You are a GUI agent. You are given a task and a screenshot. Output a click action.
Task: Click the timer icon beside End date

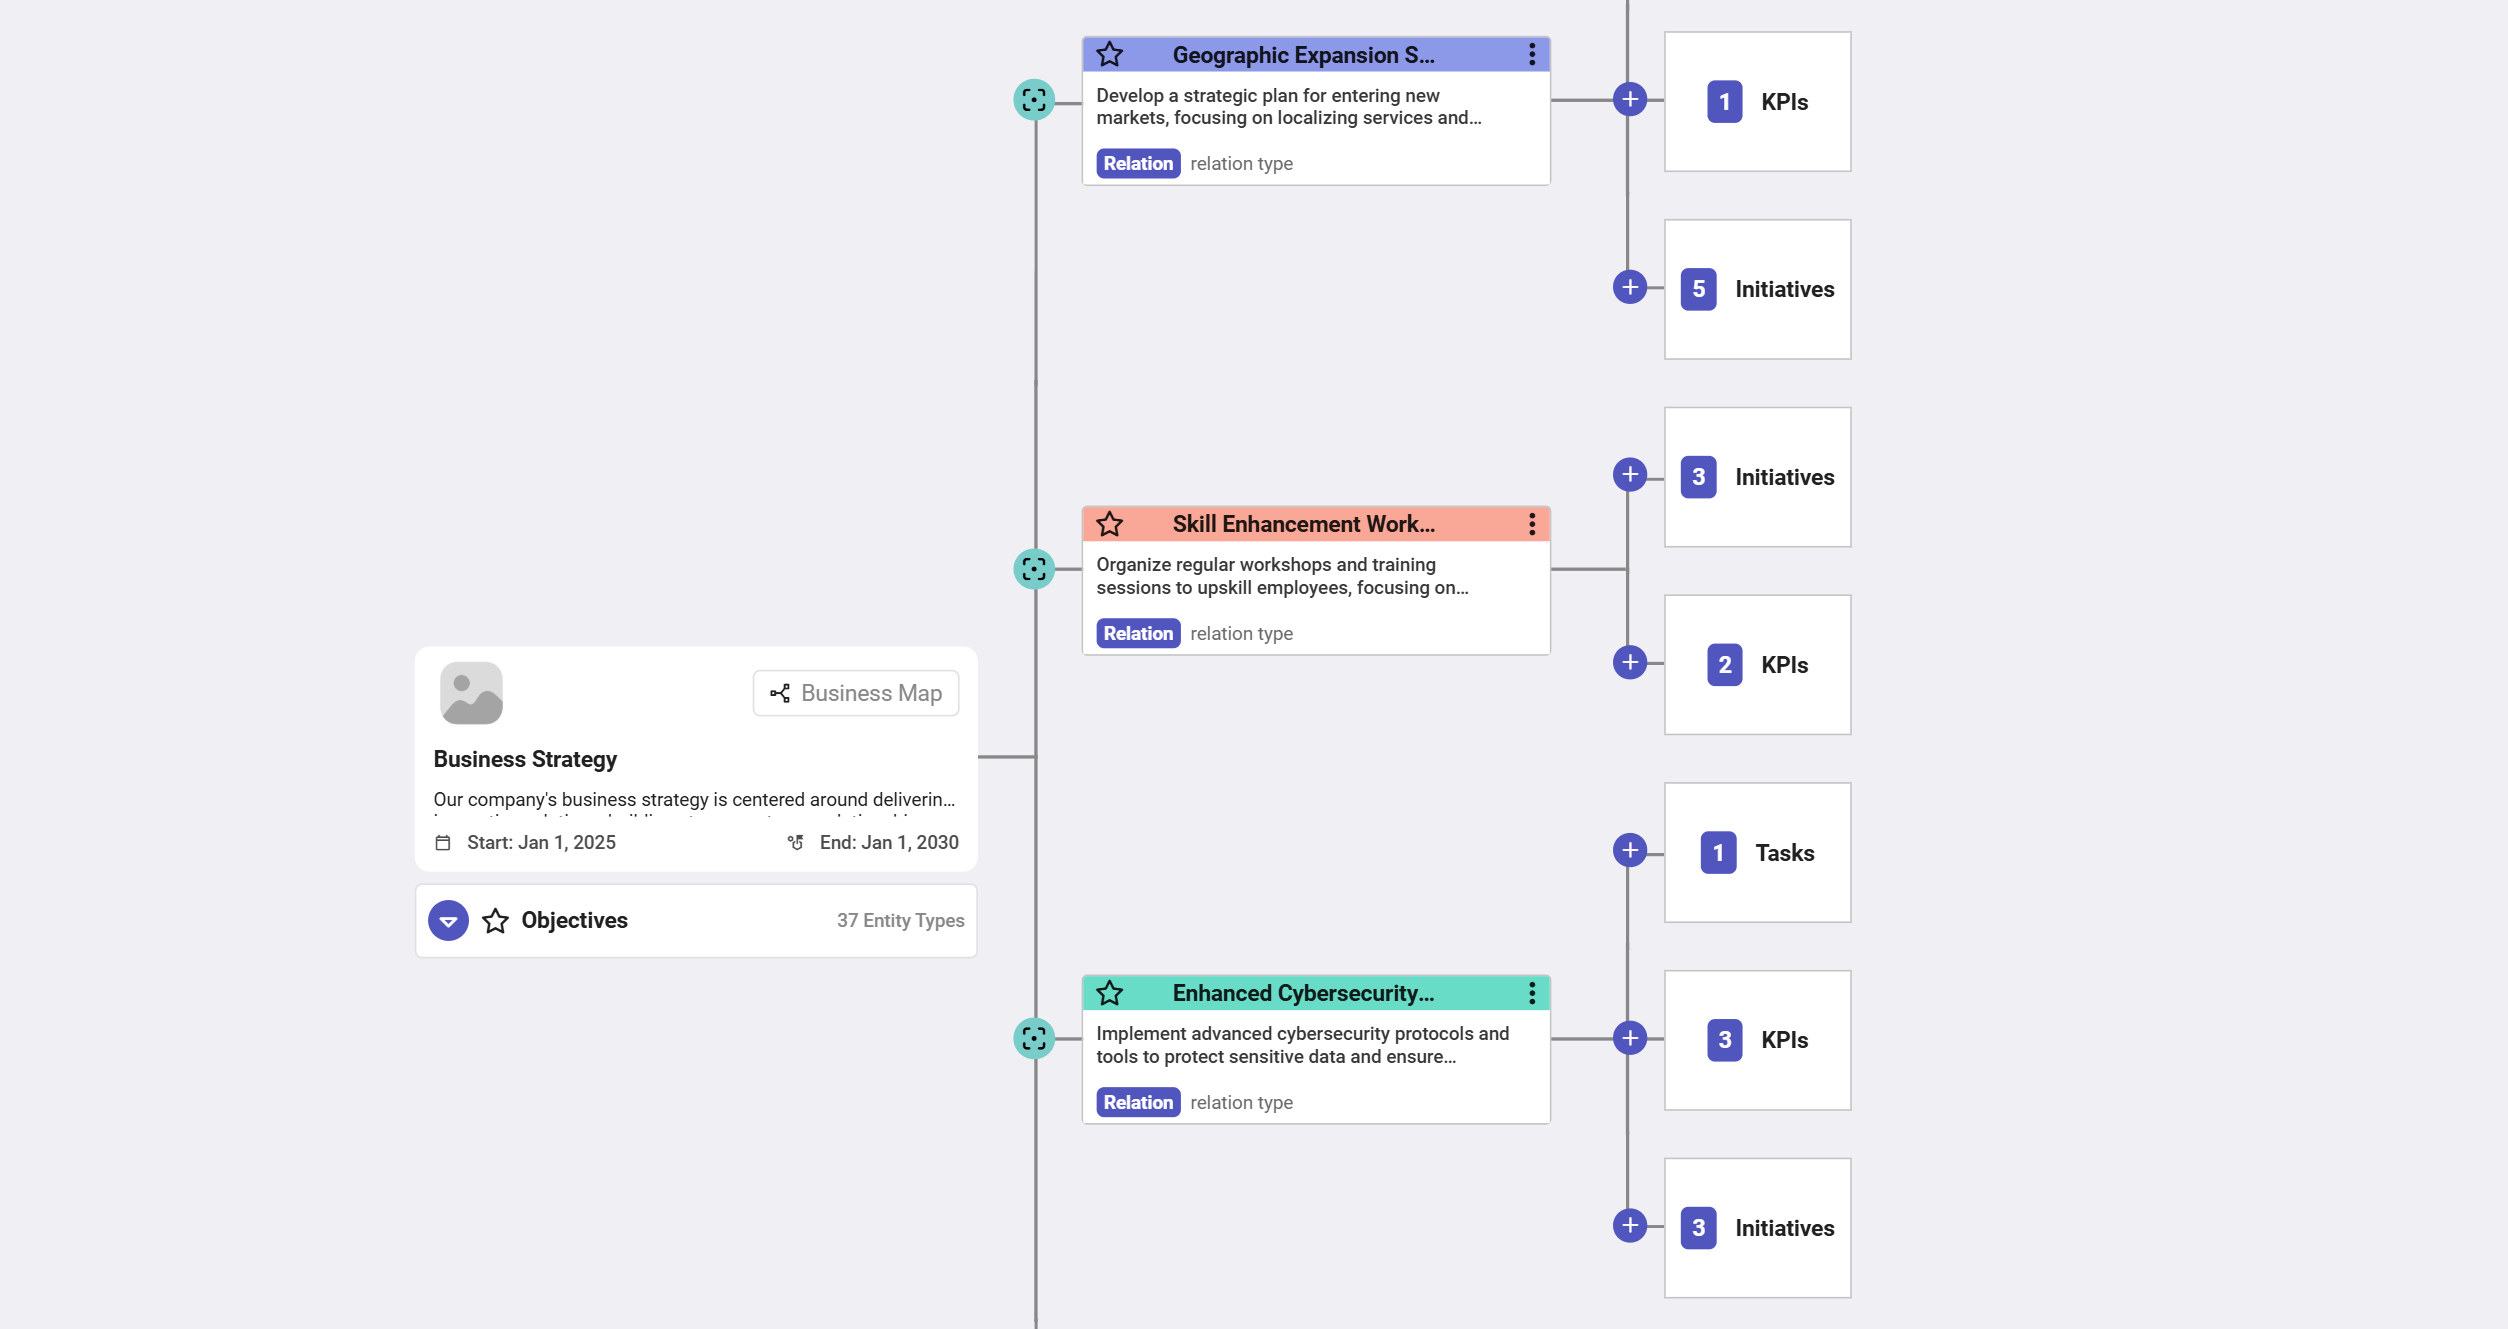(x=795, y=842)
